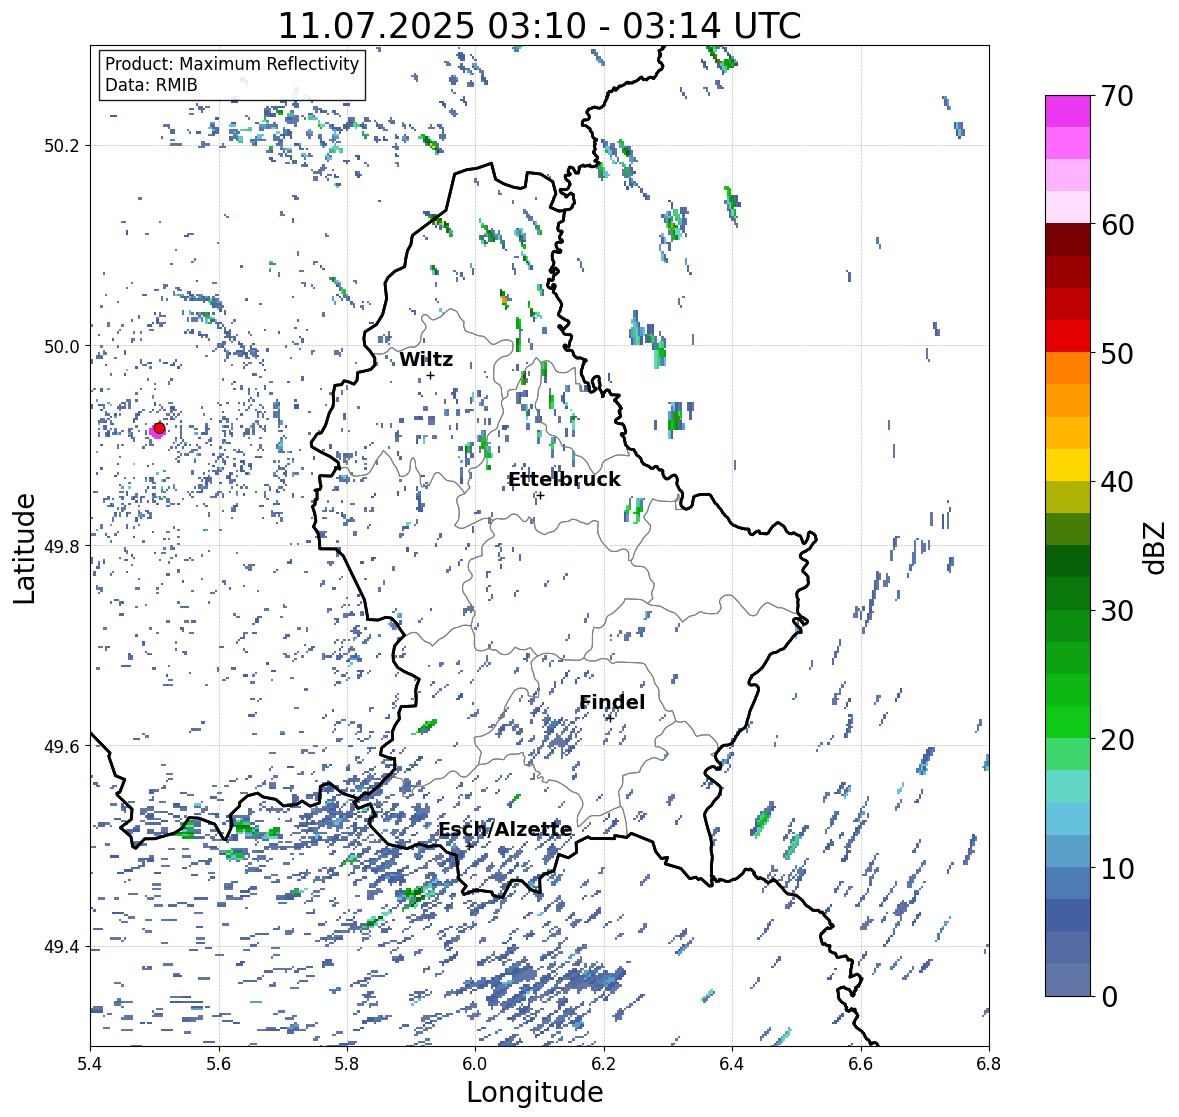Click the longitude tick label 6.0
Image resolution: width=1179 pixels, height=1117 pixels.
click(475, 1064)
